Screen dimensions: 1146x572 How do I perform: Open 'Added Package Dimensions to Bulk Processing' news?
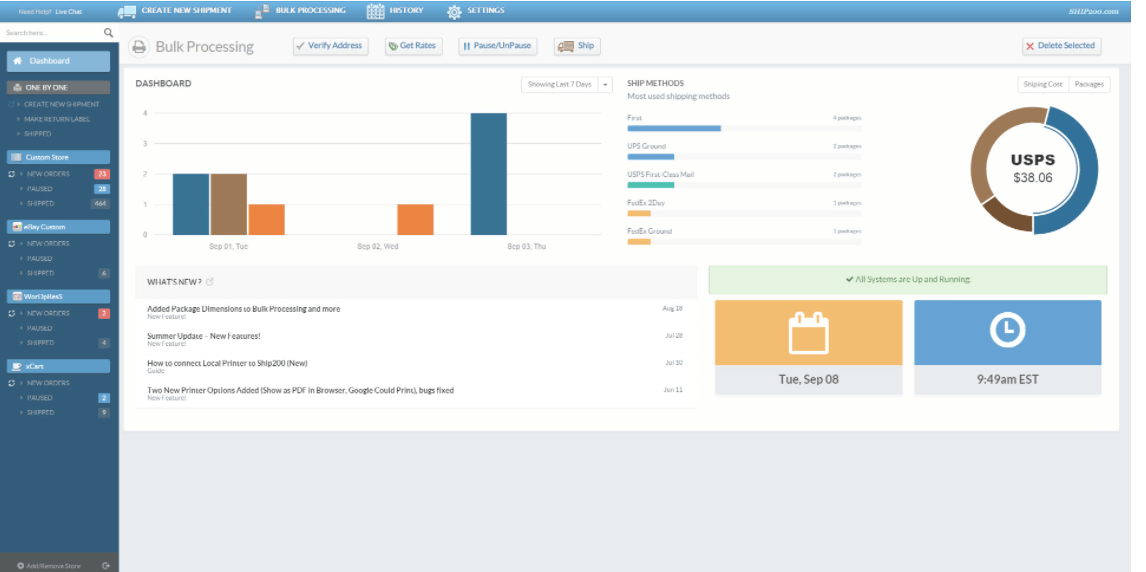click(x=243, y=309)
